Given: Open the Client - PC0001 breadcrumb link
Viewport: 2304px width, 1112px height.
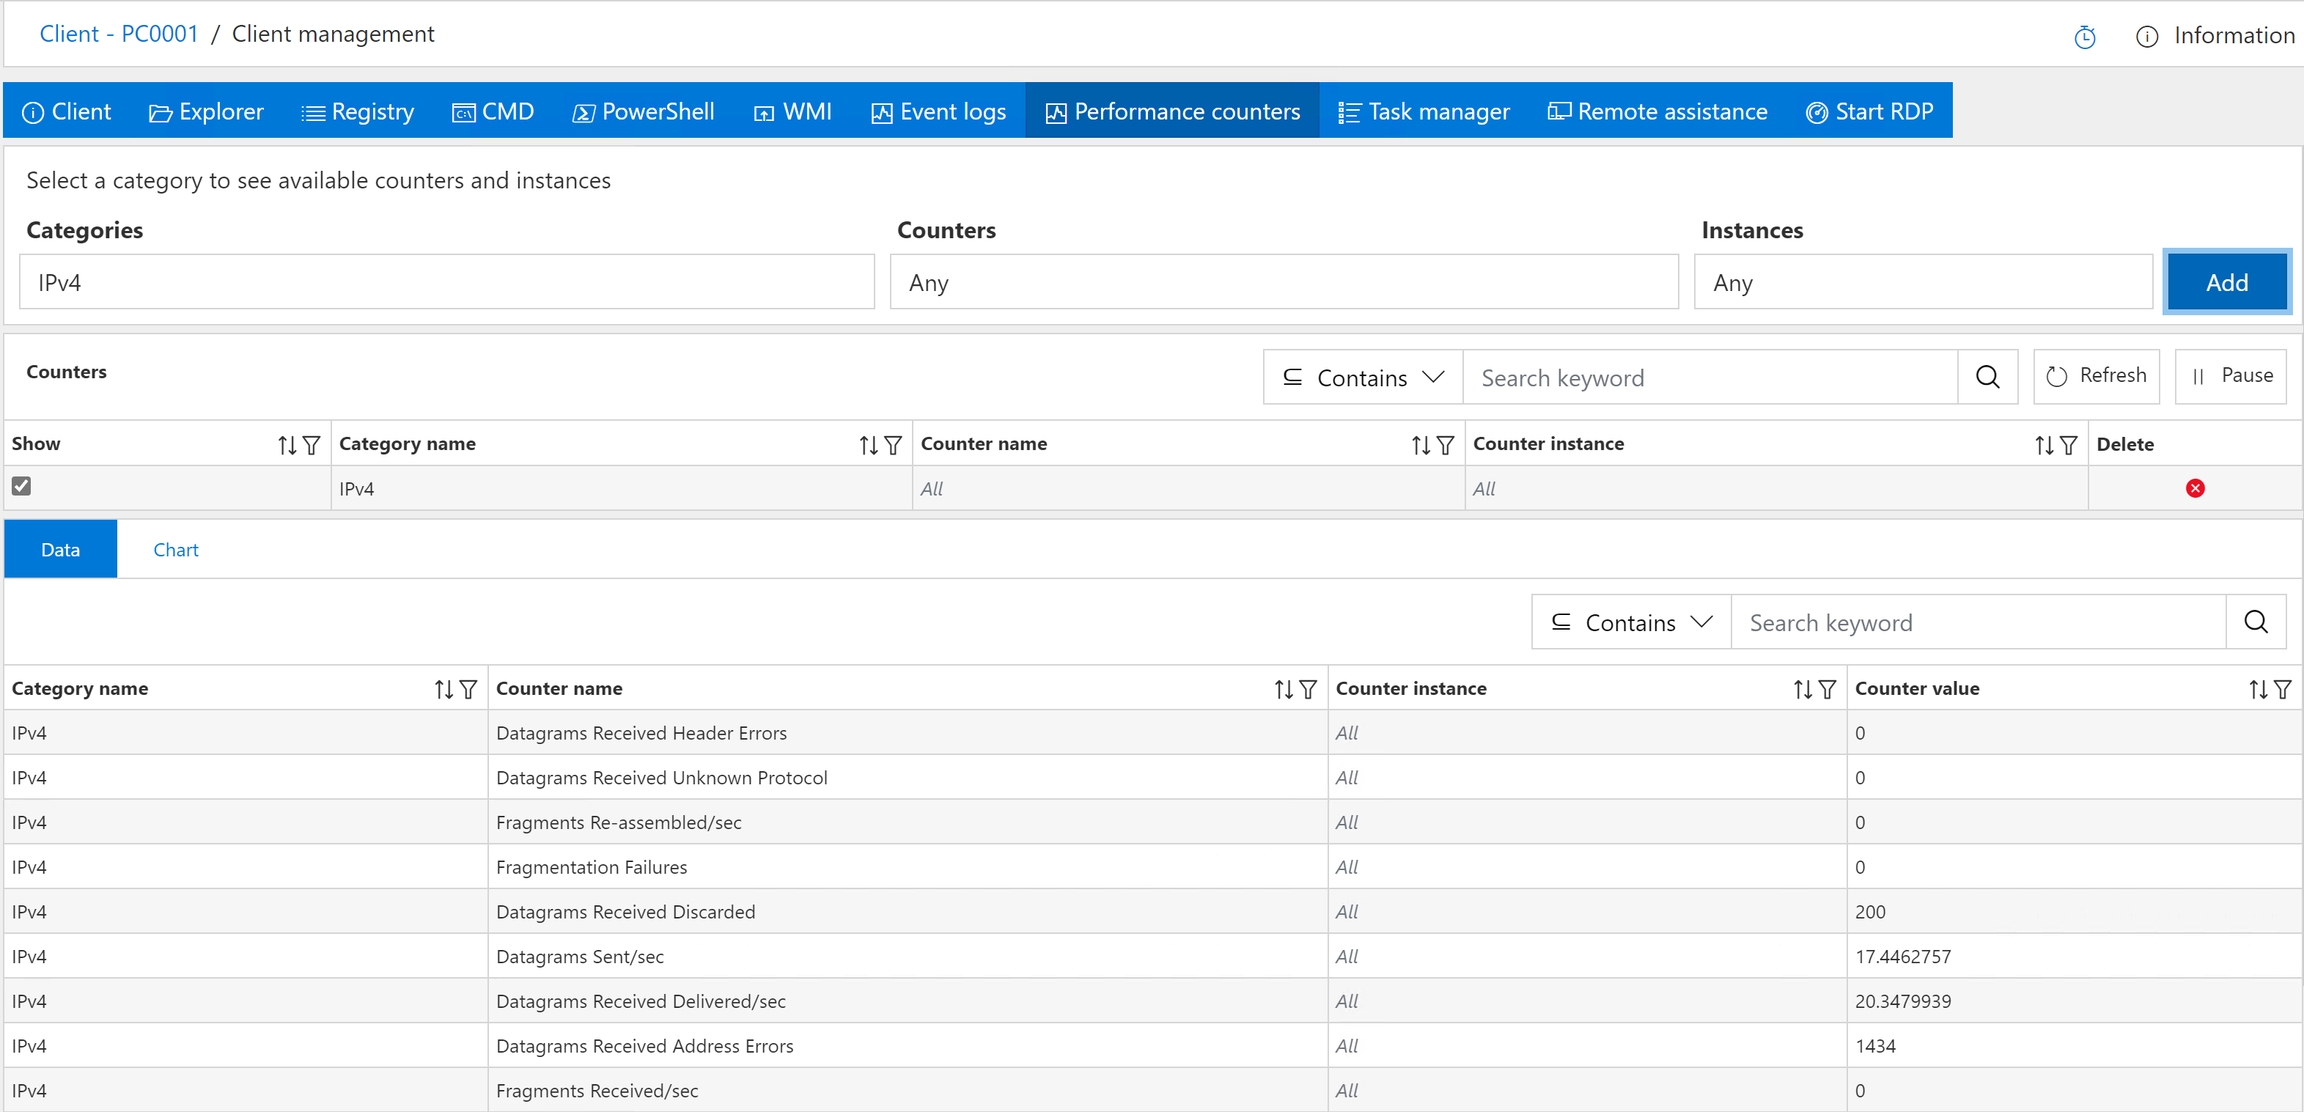Looking at the screenshot, I should tap(119, 34).
